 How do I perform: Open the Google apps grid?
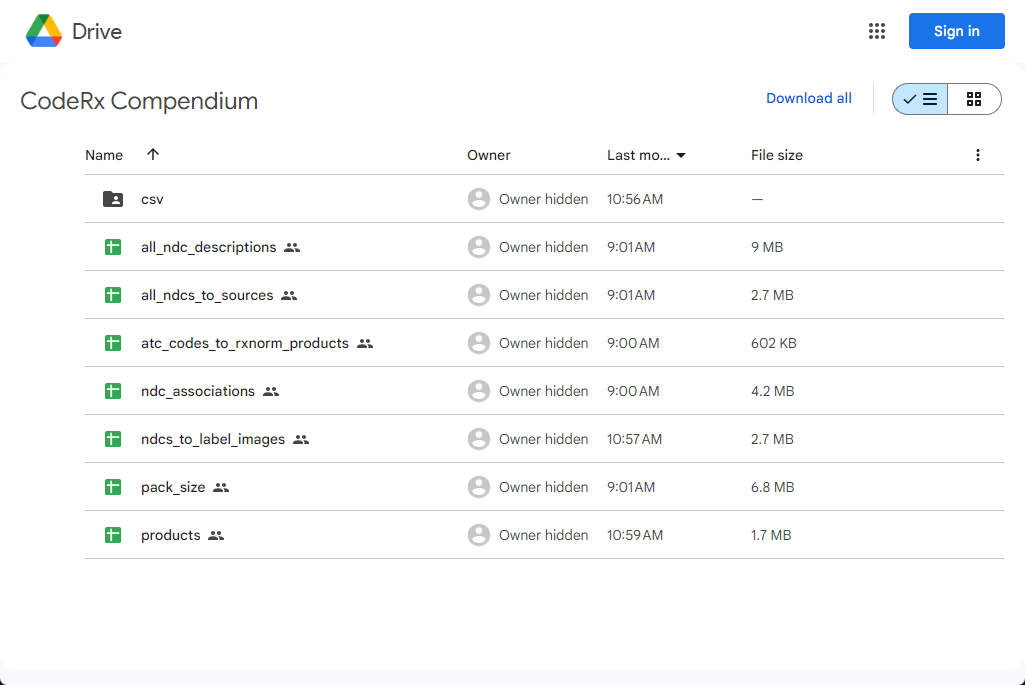coord(877,31)
